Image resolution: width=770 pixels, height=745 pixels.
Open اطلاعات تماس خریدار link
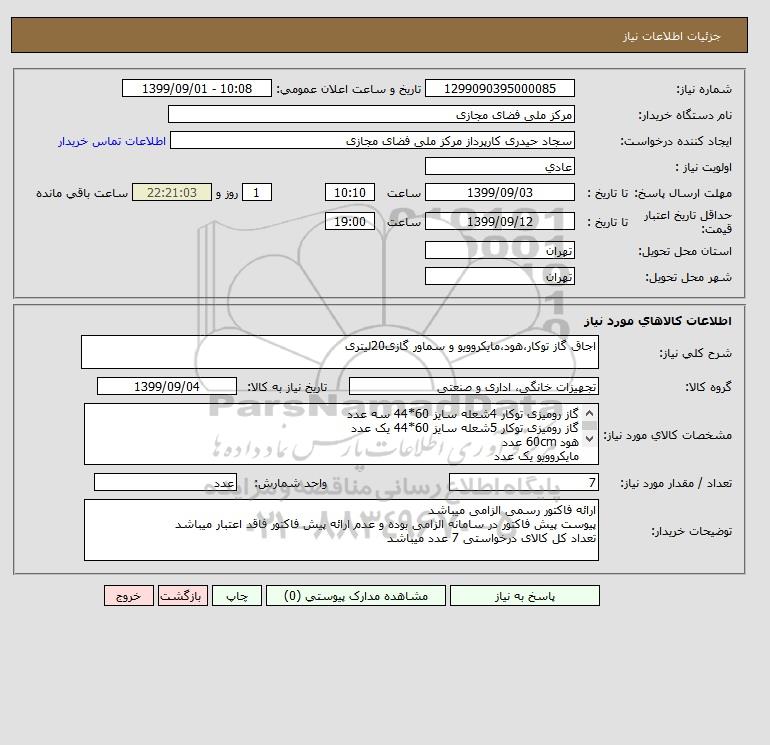112,141
